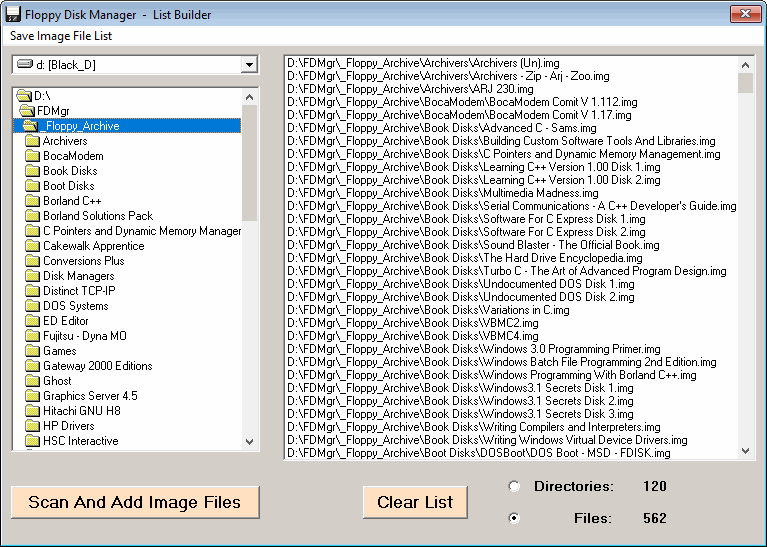Close the Floppy Disk Manager window

click(745, 14)
